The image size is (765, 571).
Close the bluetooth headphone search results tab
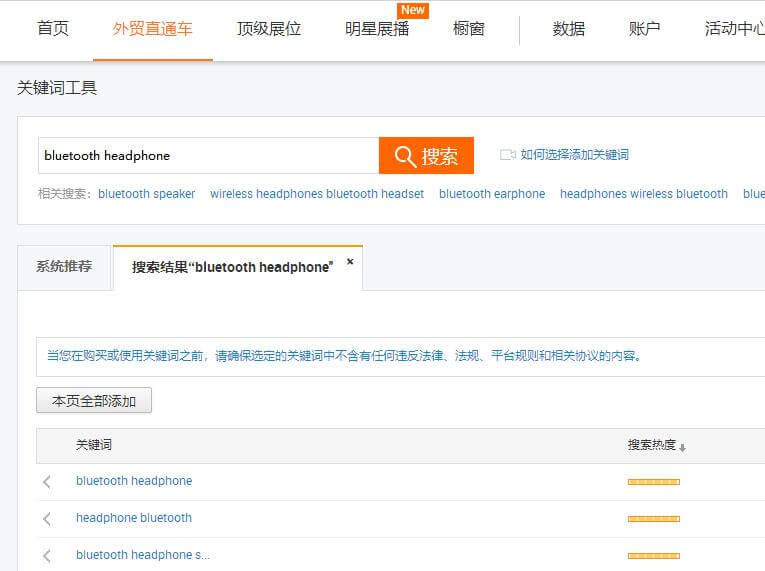click(x=350, y=262)
